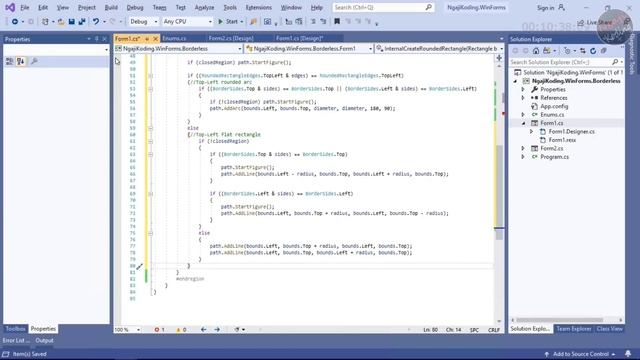The height and width of the screenshot is (360, 640).
Task: Open the Build menu
Action: coord(111,7)
